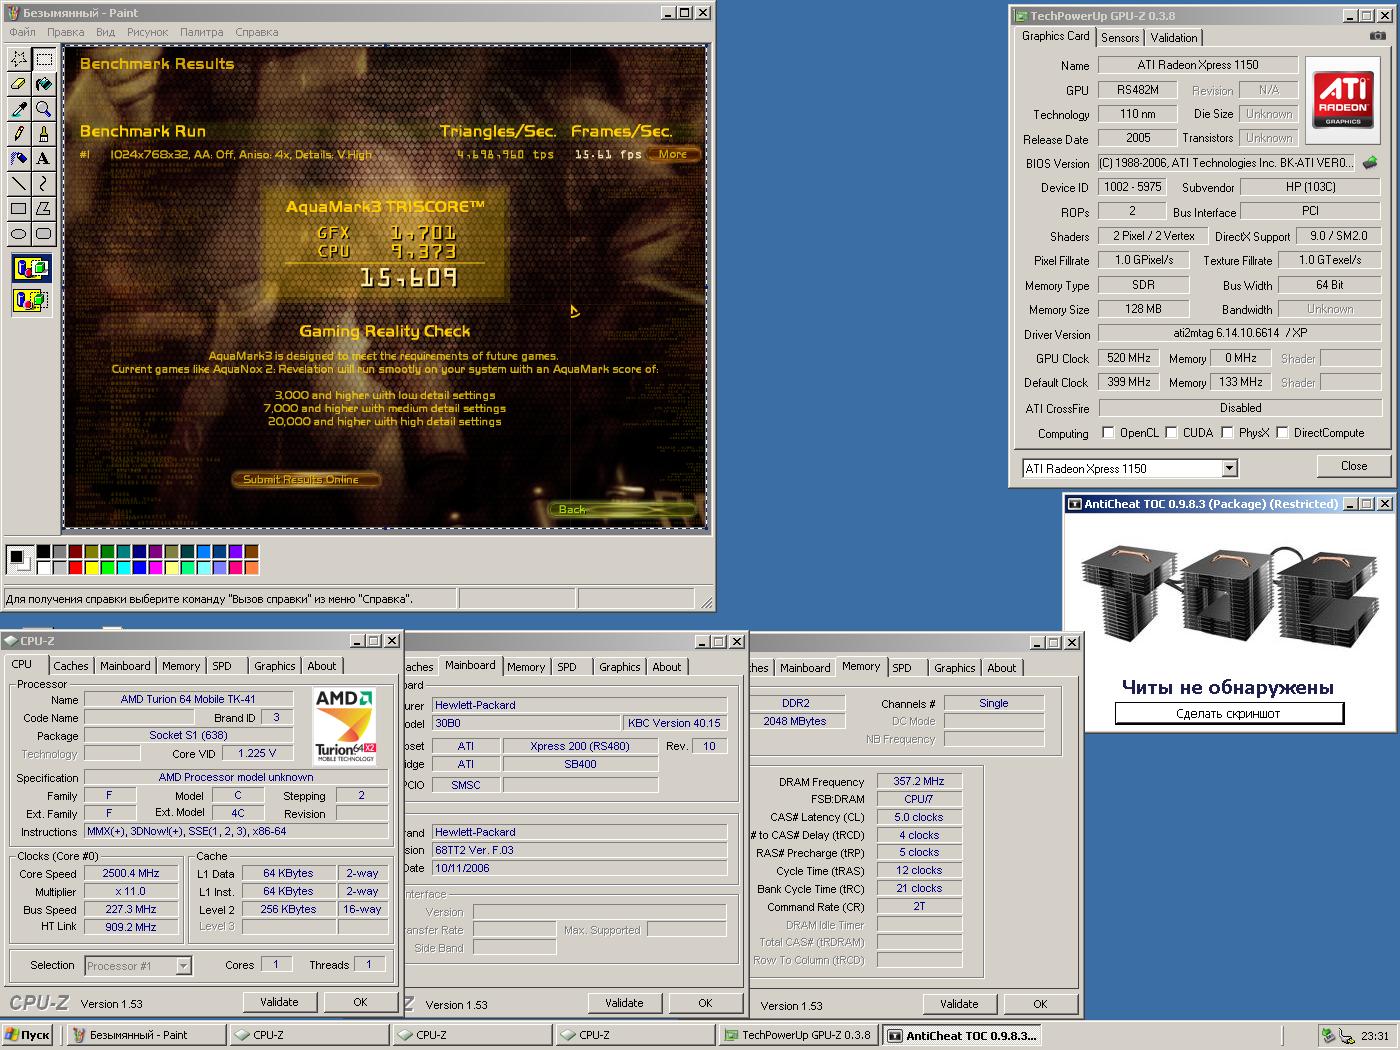Open the Палитра menu in Paint
The height and width of the screenshot is (1050, 1400).
[202, 32]
